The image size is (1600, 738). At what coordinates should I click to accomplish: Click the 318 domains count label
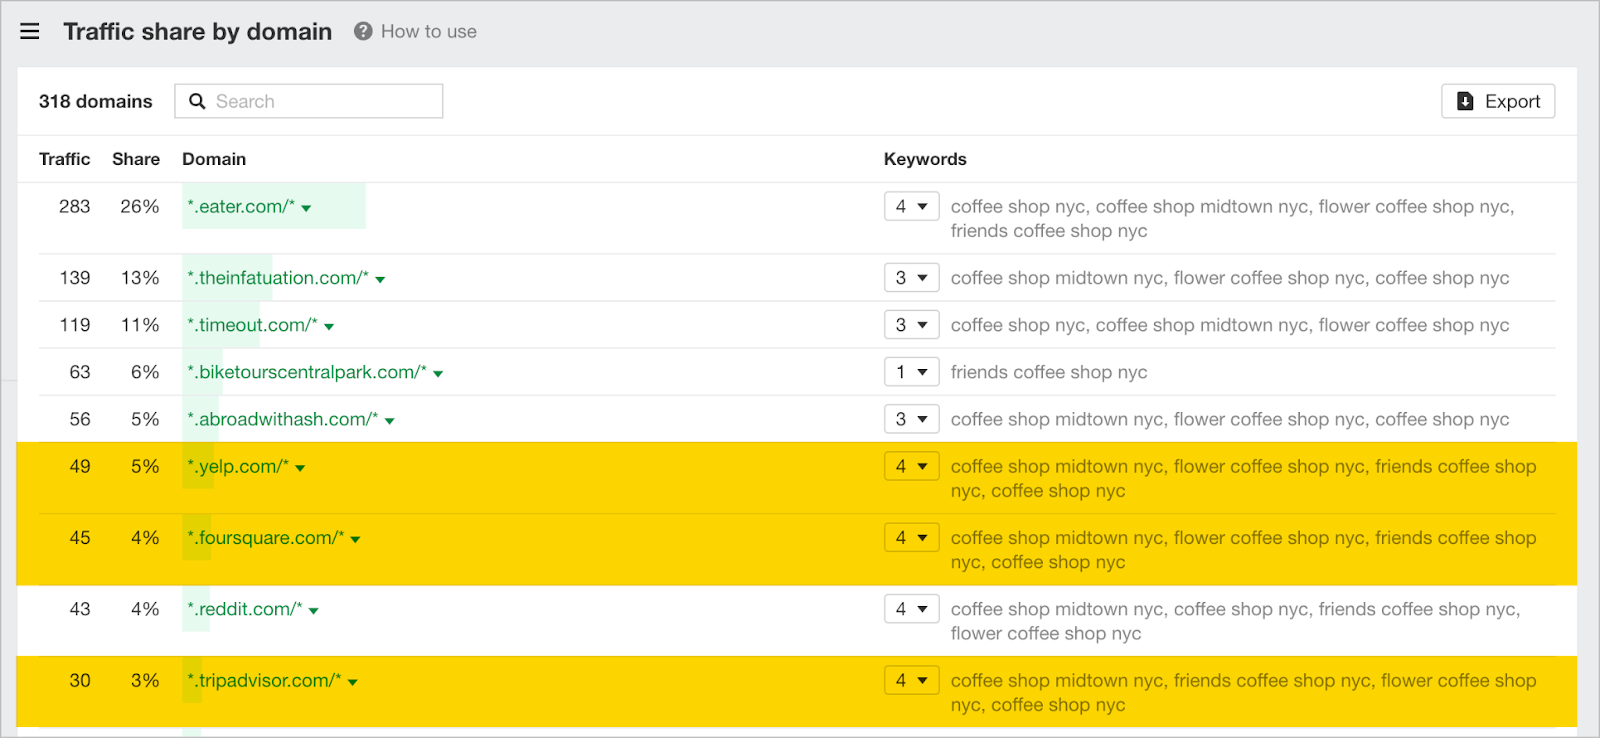click(x=96, y=101)
